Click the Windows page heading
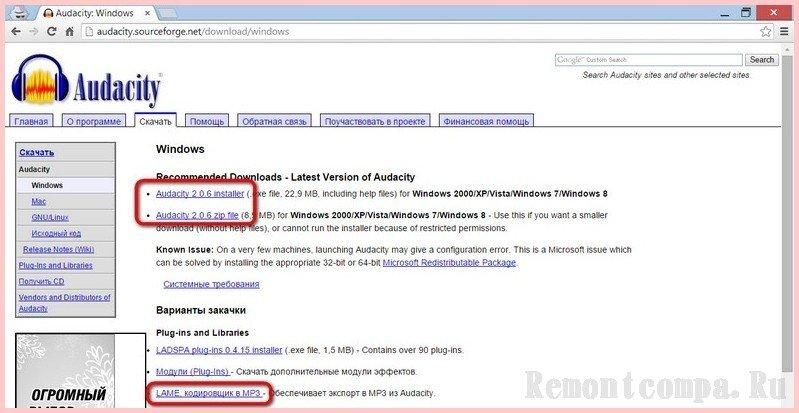 click(180, 149)
